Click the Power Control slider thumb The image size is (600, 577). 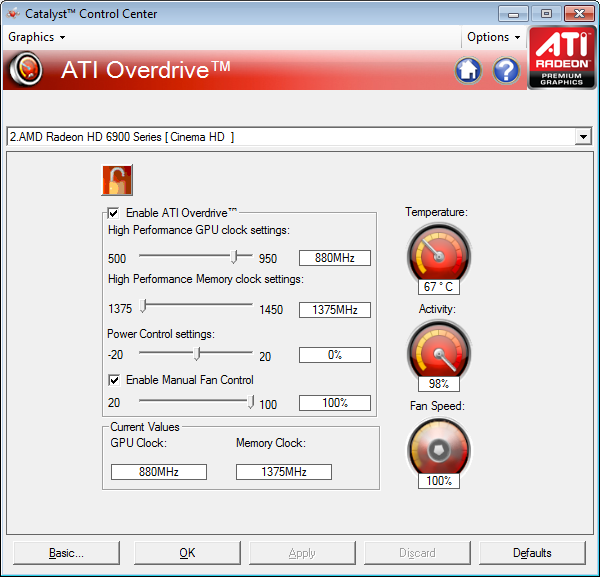196,354
